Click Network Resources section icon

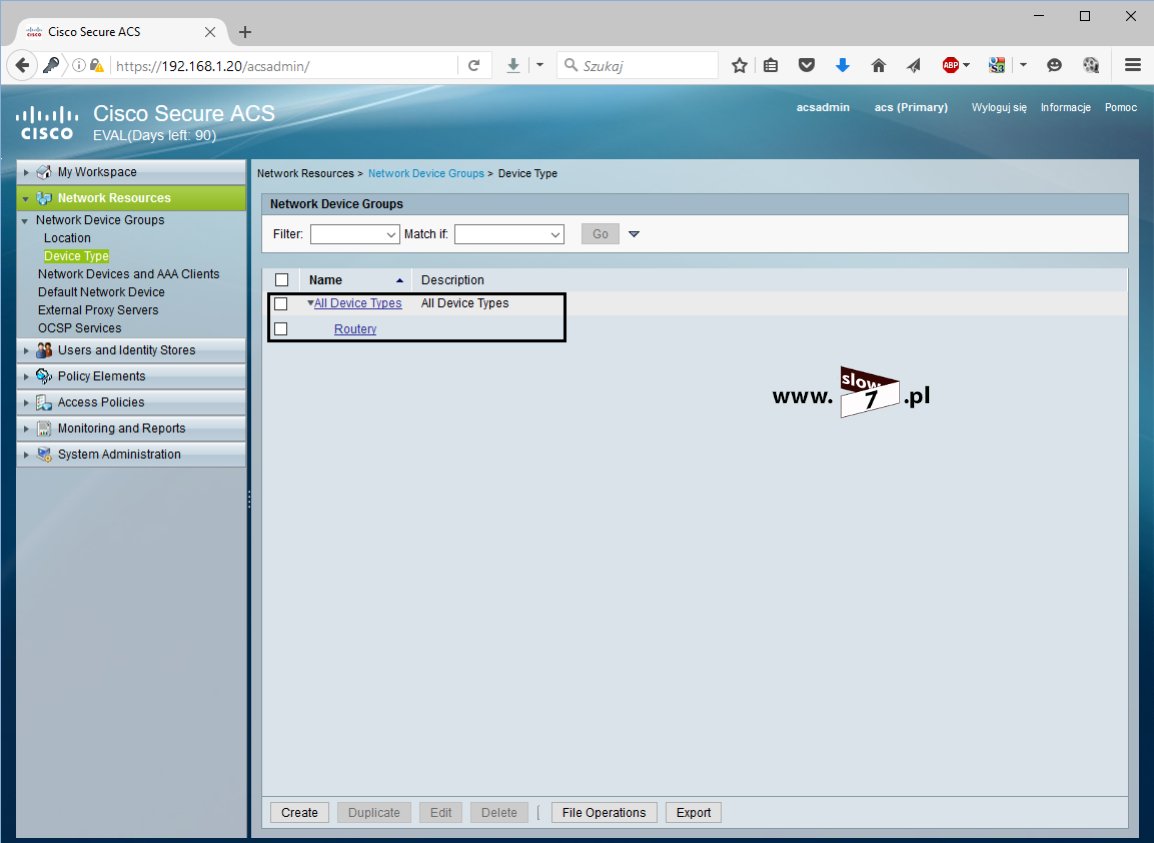(44, 198)
